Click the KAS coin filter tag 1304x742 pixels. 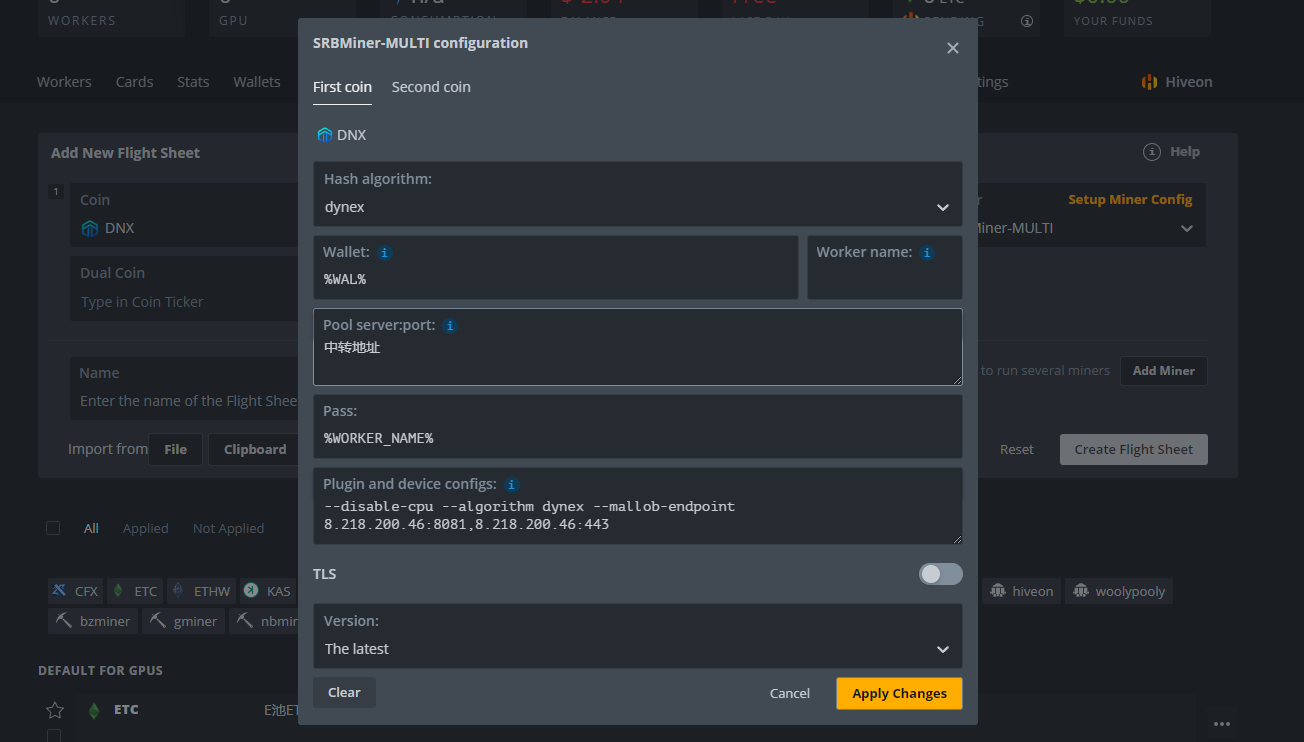(x=267, y=591)
